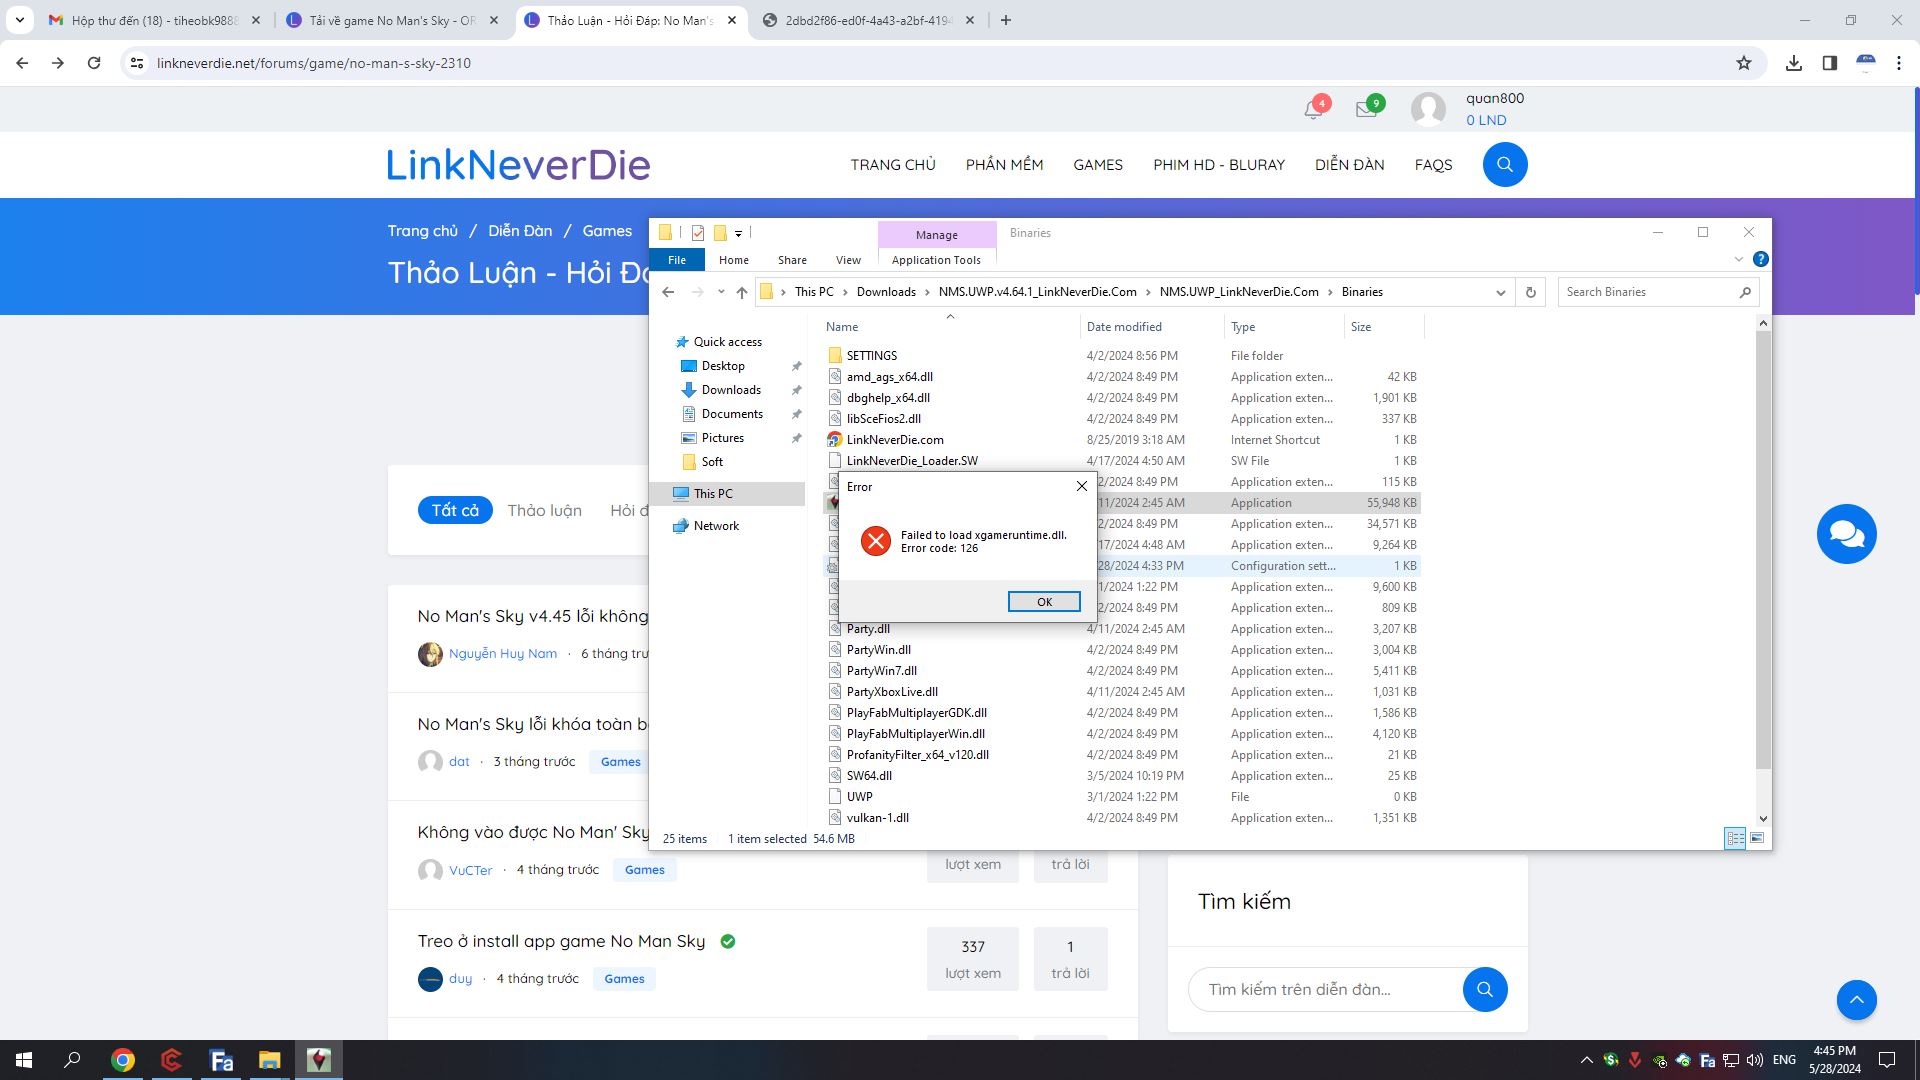Toggle large thumbnails view in Explorer

1757,838
